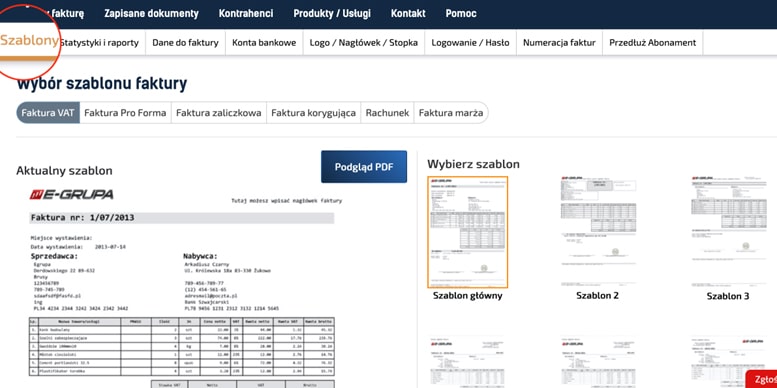The image size is (777, 388).
Task: Open the Zapisane dokumenty menu
Action: (151, 14)
